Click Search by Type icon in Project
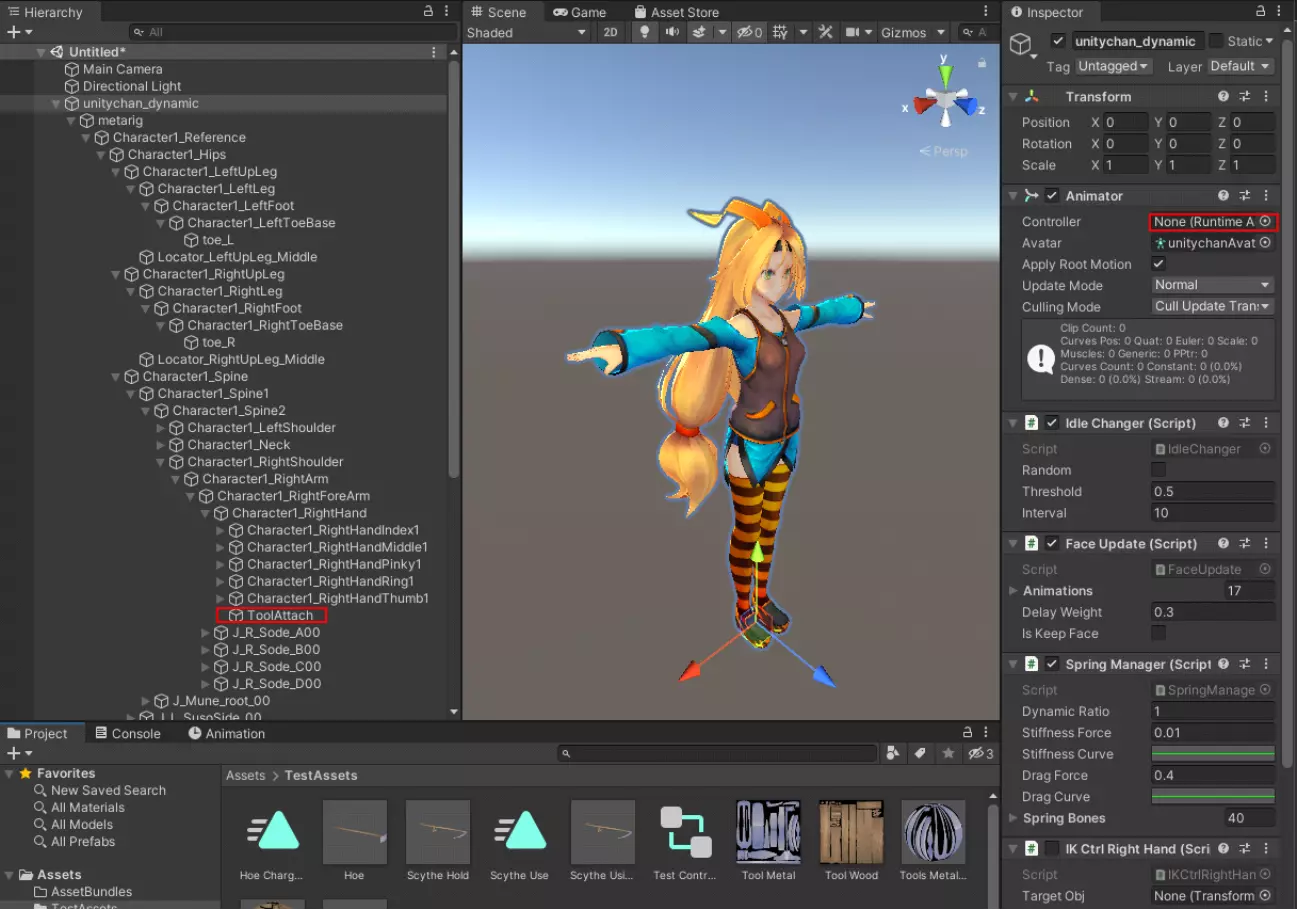Screen dimensions: 1298x910 pos(893,753)
